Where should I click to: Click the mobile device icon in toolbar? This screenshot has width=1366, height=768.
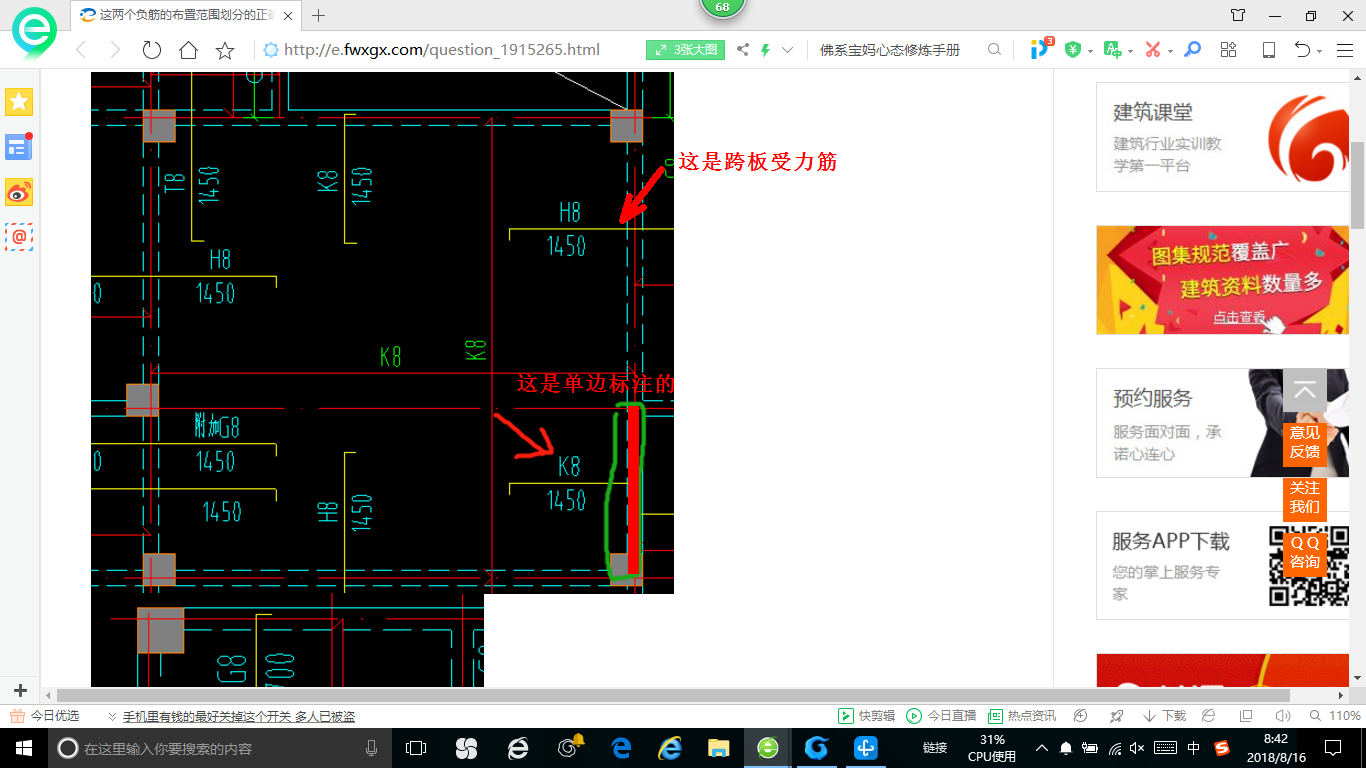1269,49
